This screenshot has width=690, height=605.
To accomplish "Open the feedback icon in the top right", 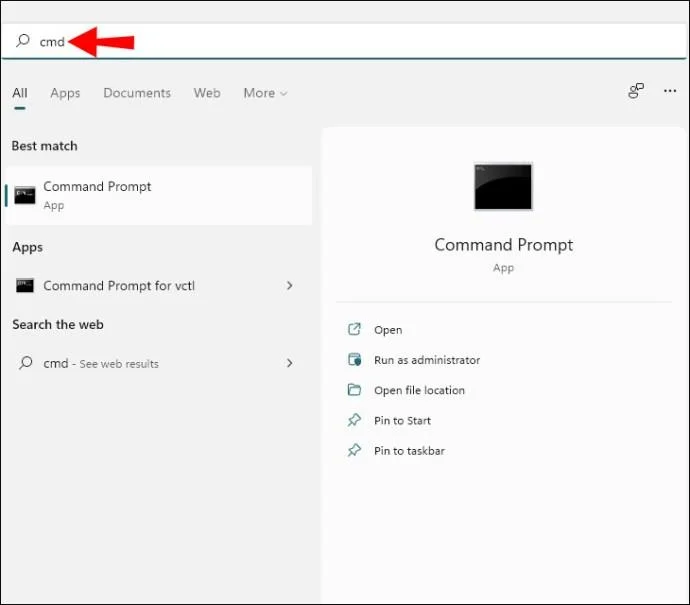I will coord(636,91).
